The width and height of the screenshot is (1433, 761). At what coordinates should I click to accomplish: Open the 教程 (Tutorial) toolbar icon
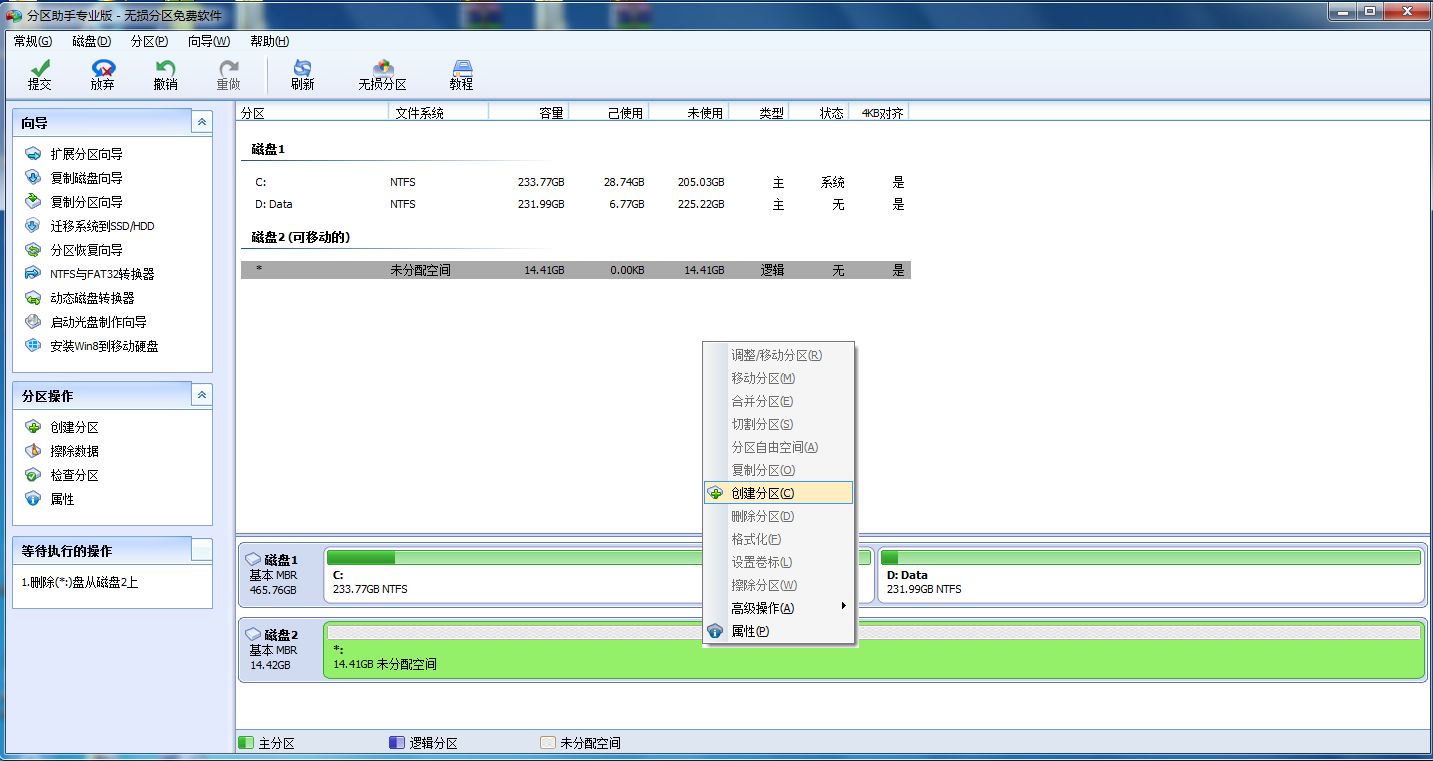(461, 75)
